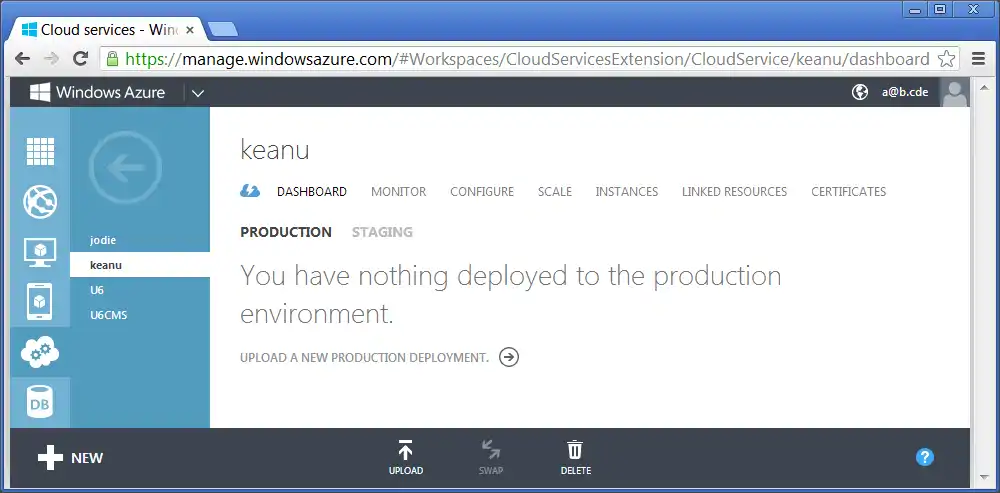The image size is (1000, 493).
Task: Switch to the Instances tab
Action: (627, 191)
